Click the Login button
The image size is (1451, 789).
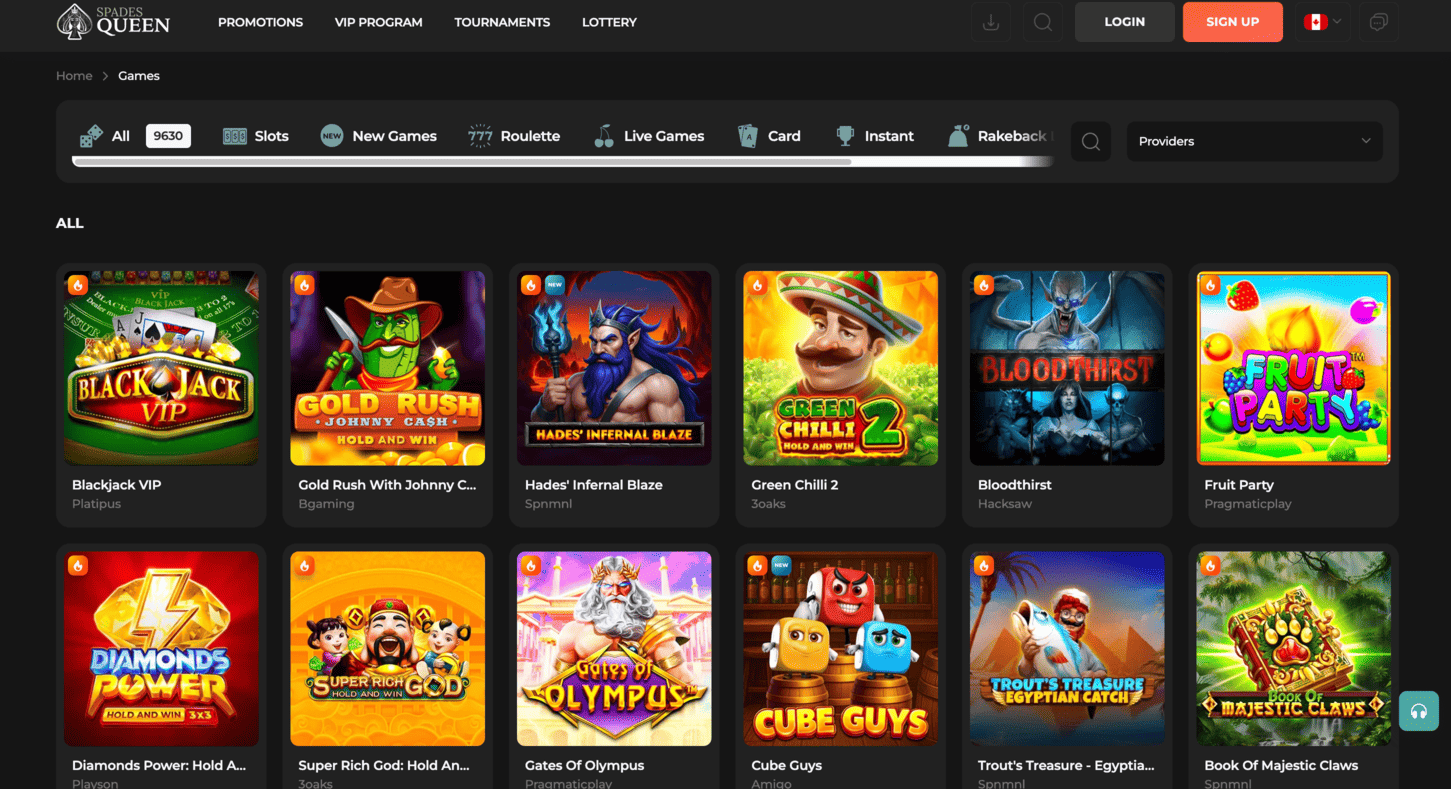[1125, 22]
